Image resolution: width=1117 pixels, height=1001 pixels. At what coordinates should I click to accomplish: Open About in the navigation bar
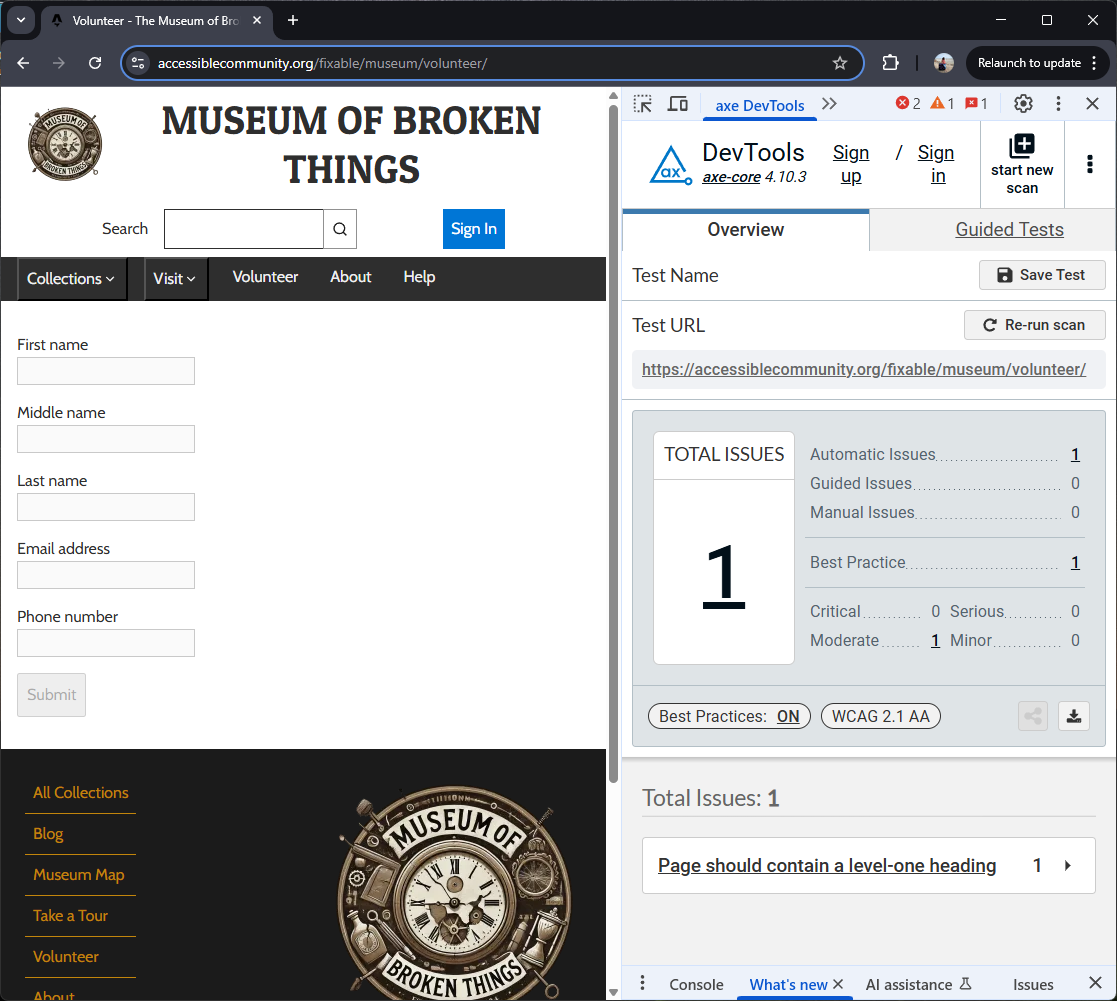(350, 277)
